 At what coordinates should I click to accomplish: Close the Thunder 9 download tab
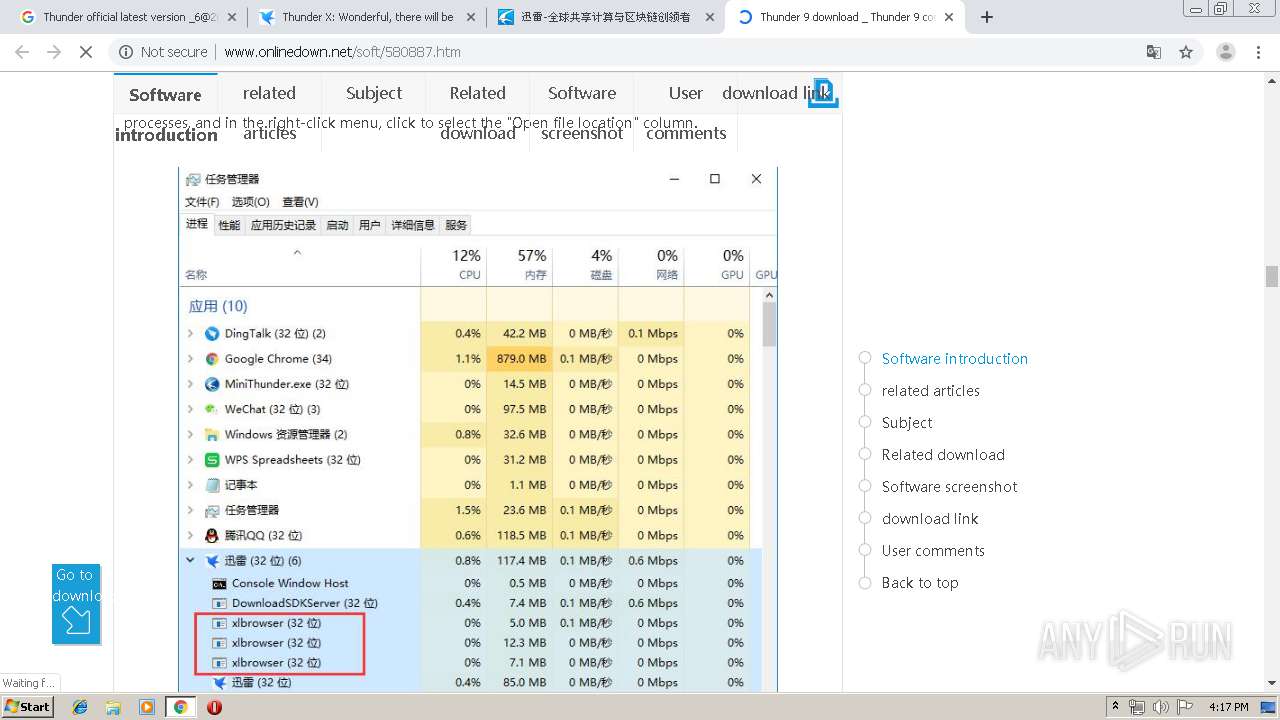[949, 17]
